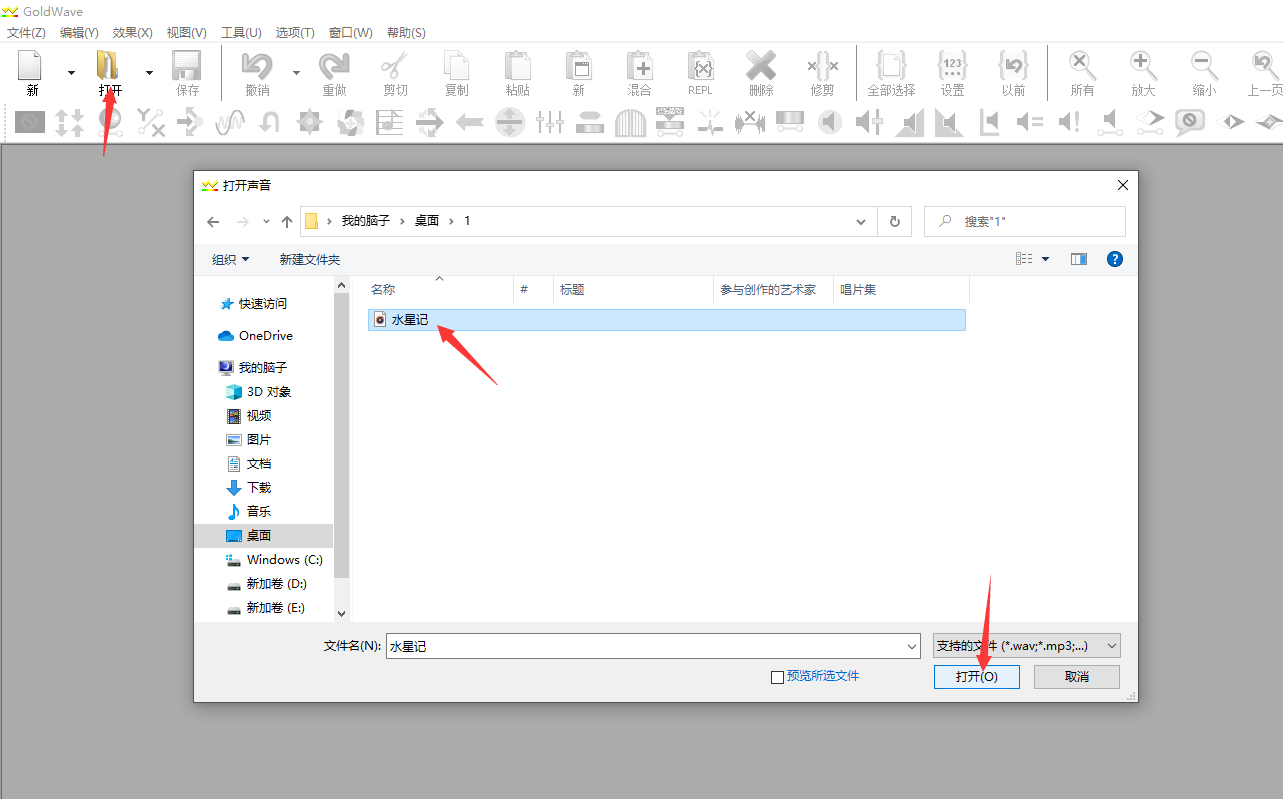The width and height of the screenshot is (1283, 799).
Task: Click the 重做 redo toolbar icon
Action: click(x=334, y=67)
